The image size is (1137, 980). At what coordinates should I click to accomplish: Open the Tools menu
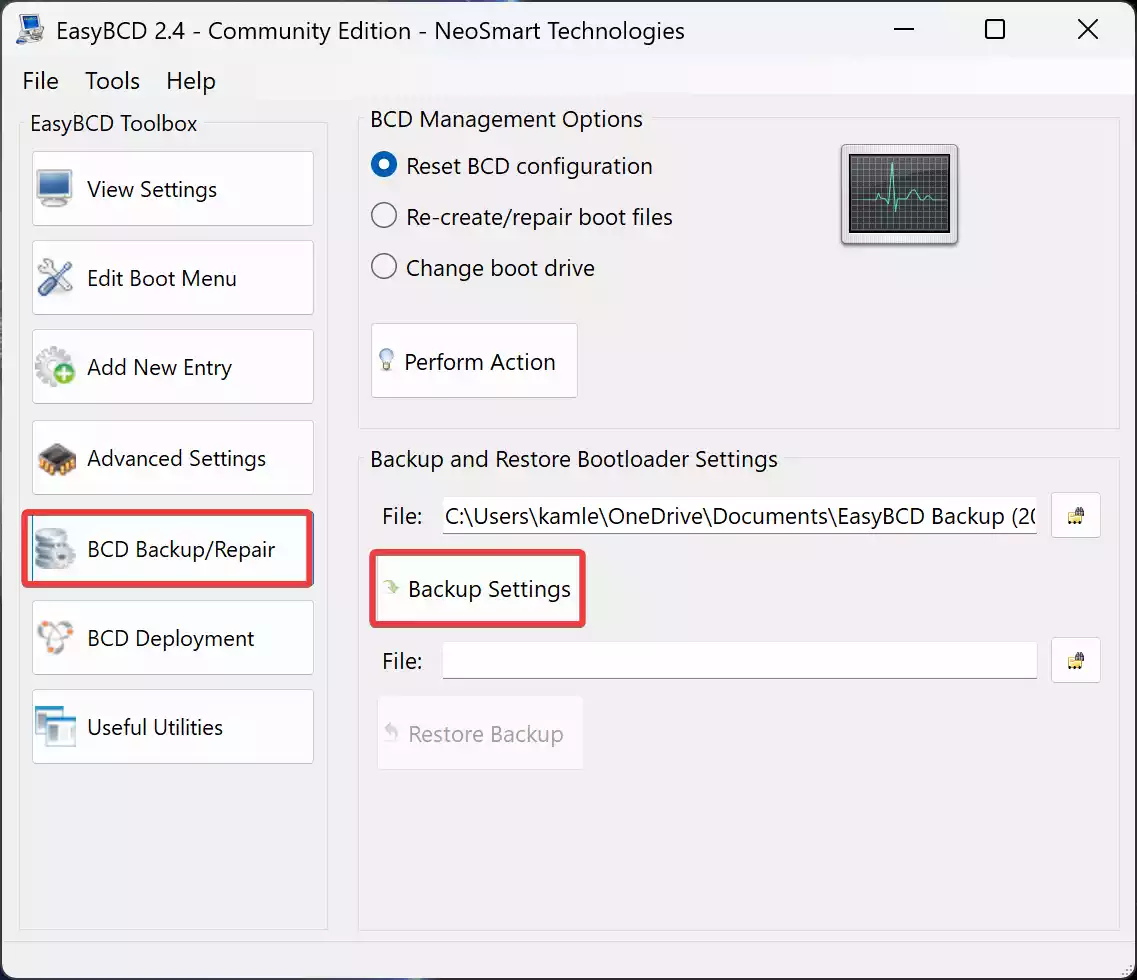point(112,81)
